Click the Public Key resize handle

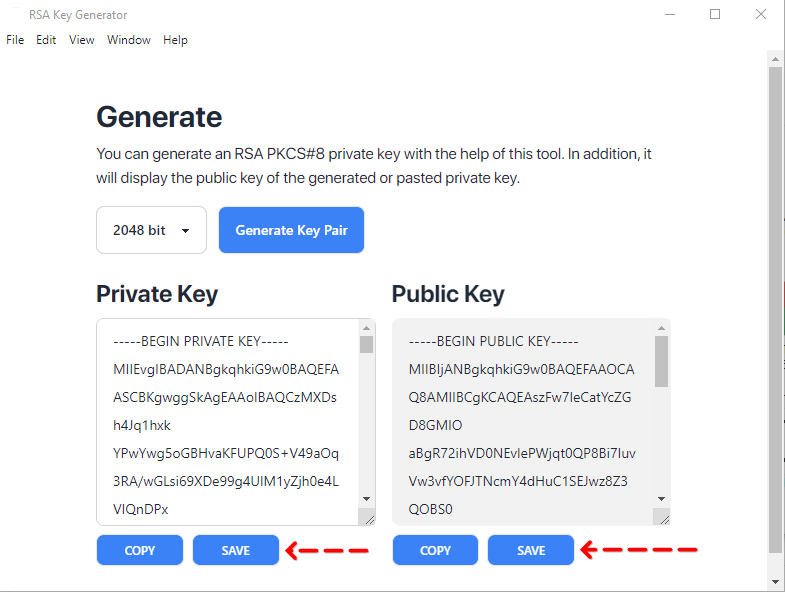point(662,518)
